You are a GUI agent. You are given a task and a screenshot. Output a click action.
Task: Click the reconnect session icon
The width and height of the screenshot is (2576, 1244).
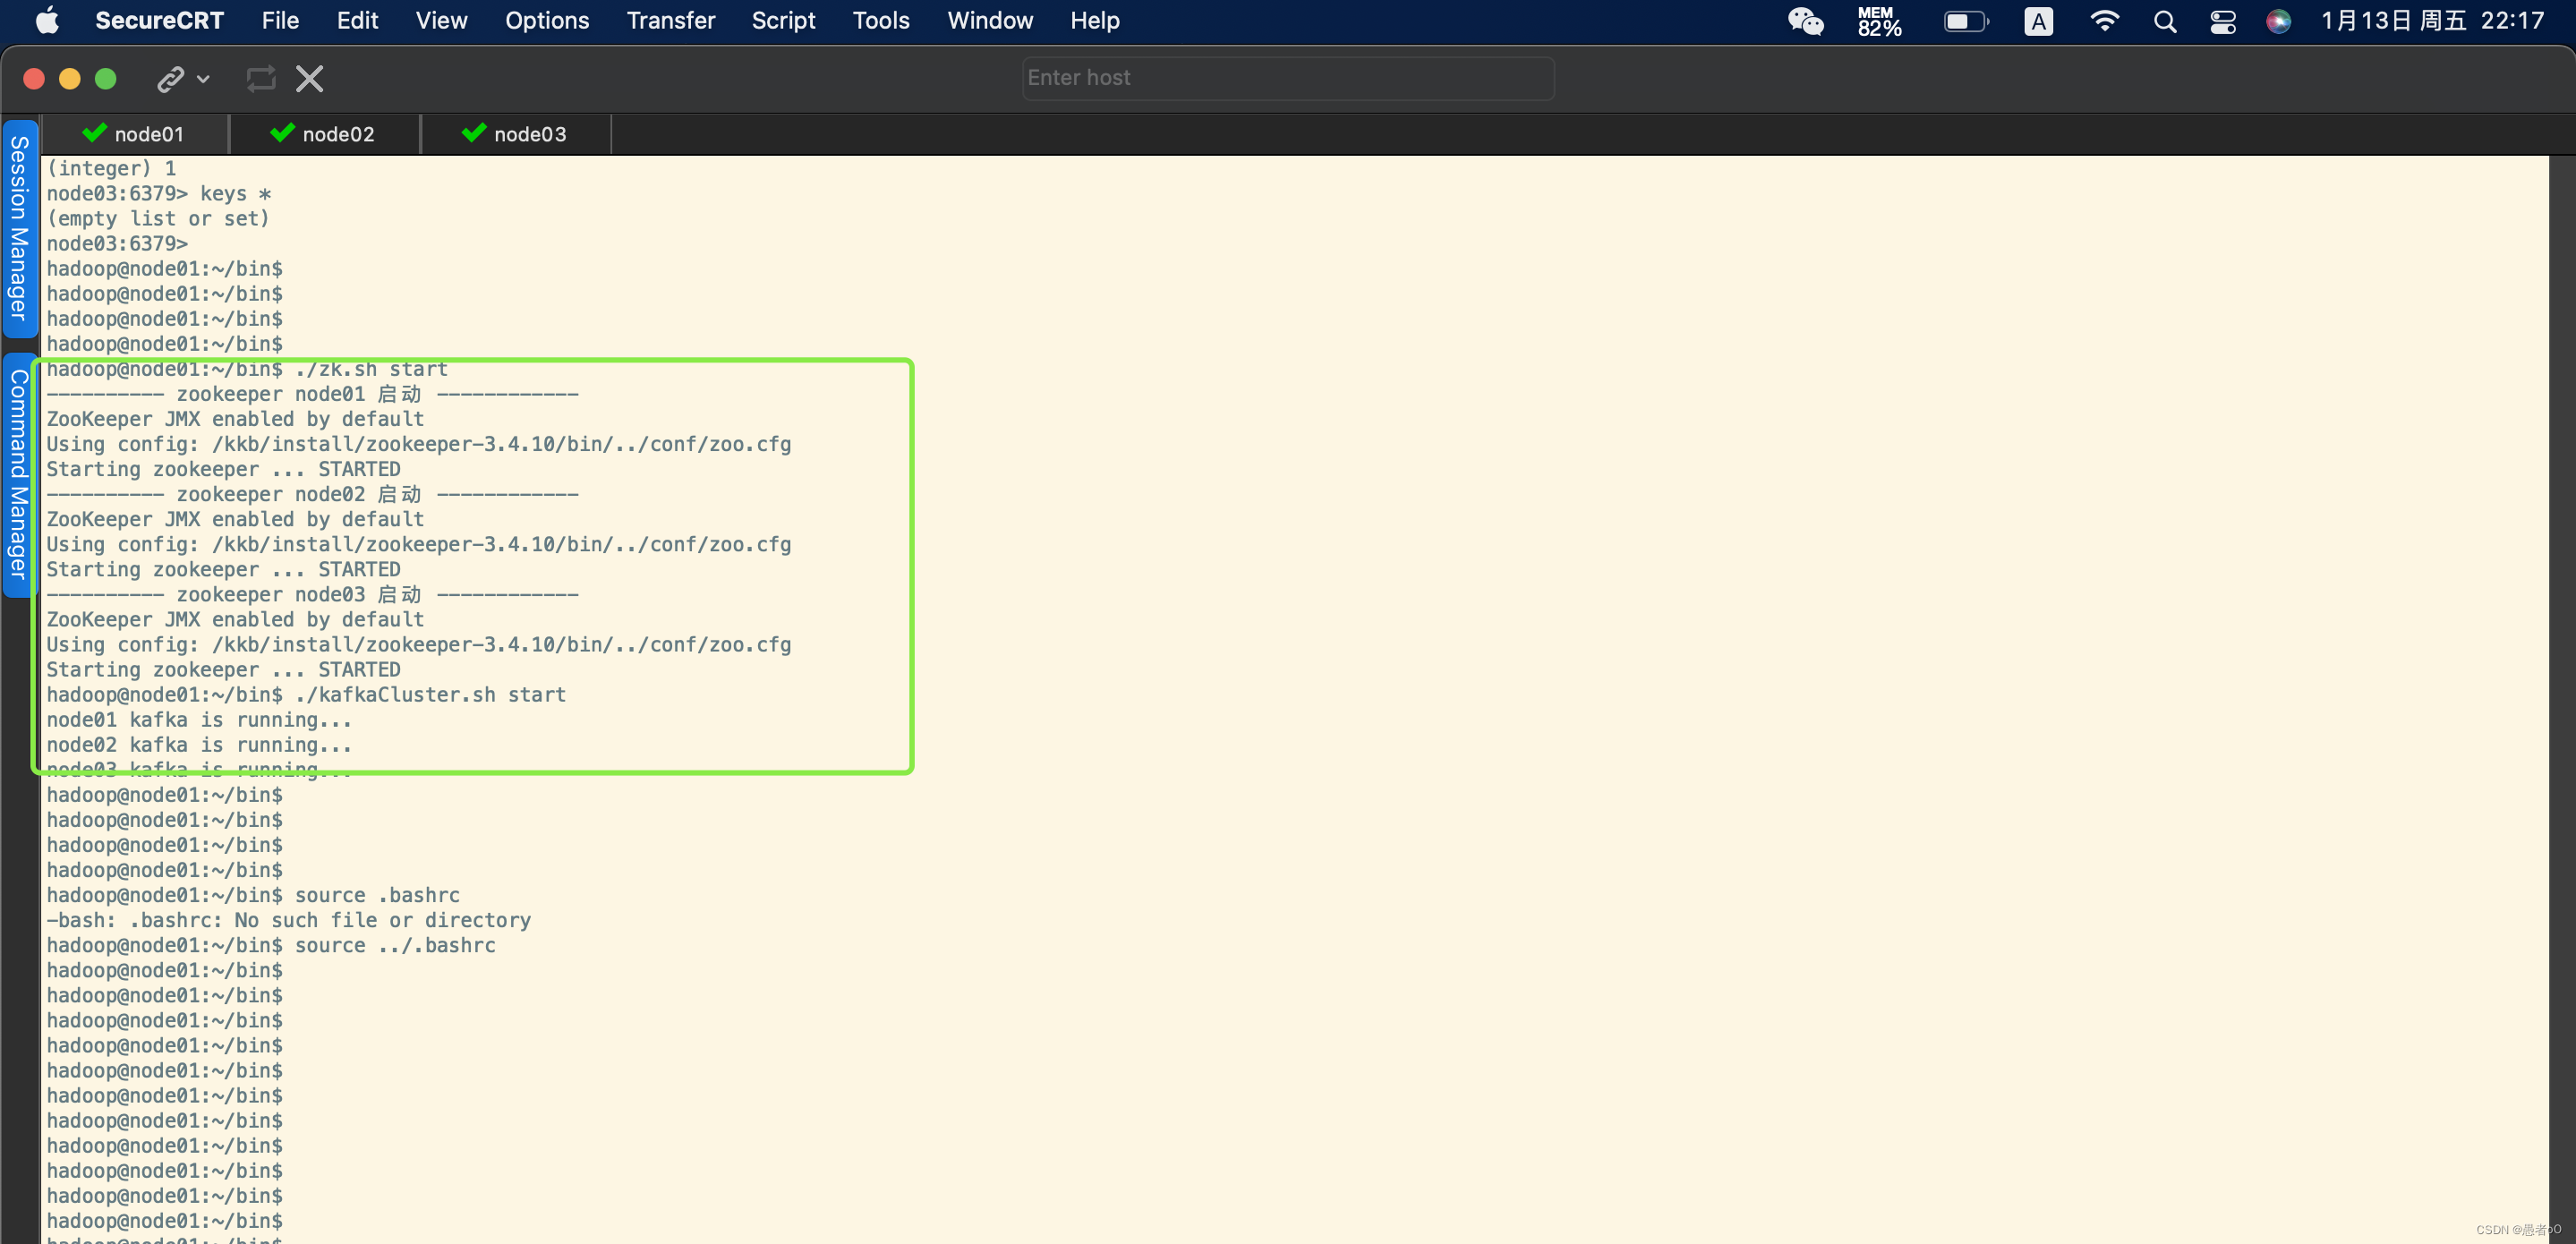261,78
